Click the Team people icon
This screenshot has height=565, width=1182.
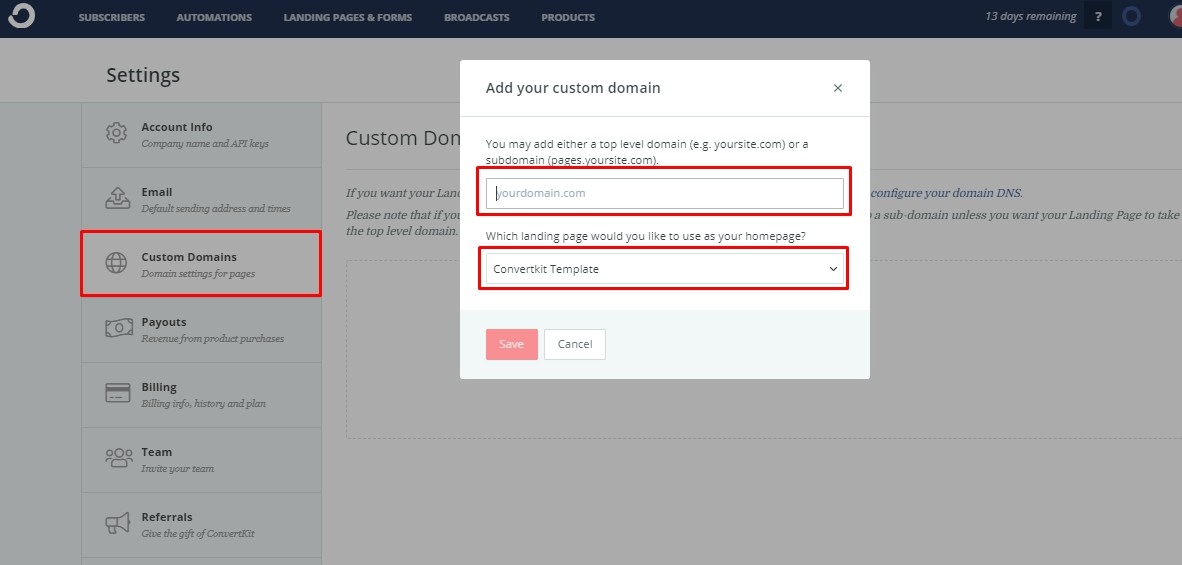click(119, 458)
